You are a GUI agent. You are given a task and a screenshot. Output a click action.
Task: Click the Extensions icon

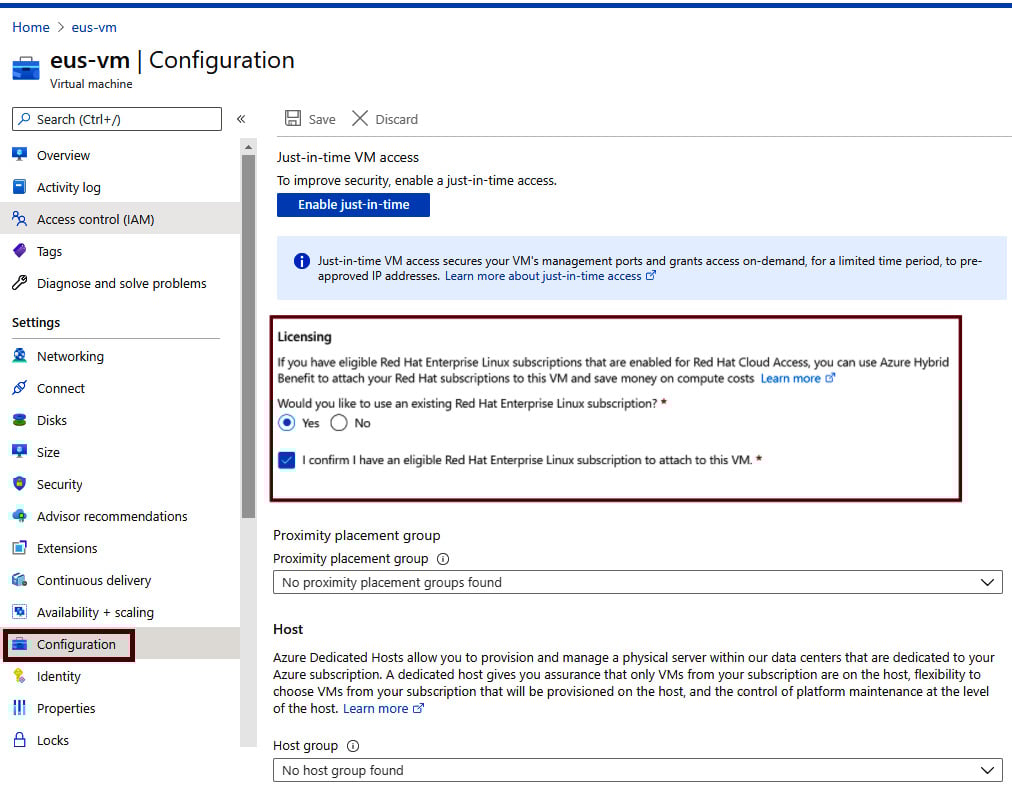pos(19,547)
